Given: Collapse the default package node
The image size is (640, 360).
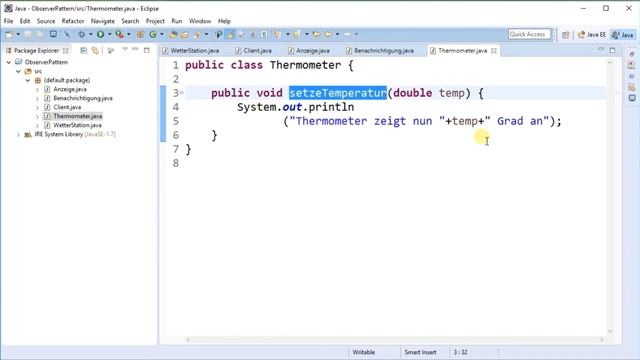Looking at the screenshot, I should pyautogui.click(x=28, y=80).
